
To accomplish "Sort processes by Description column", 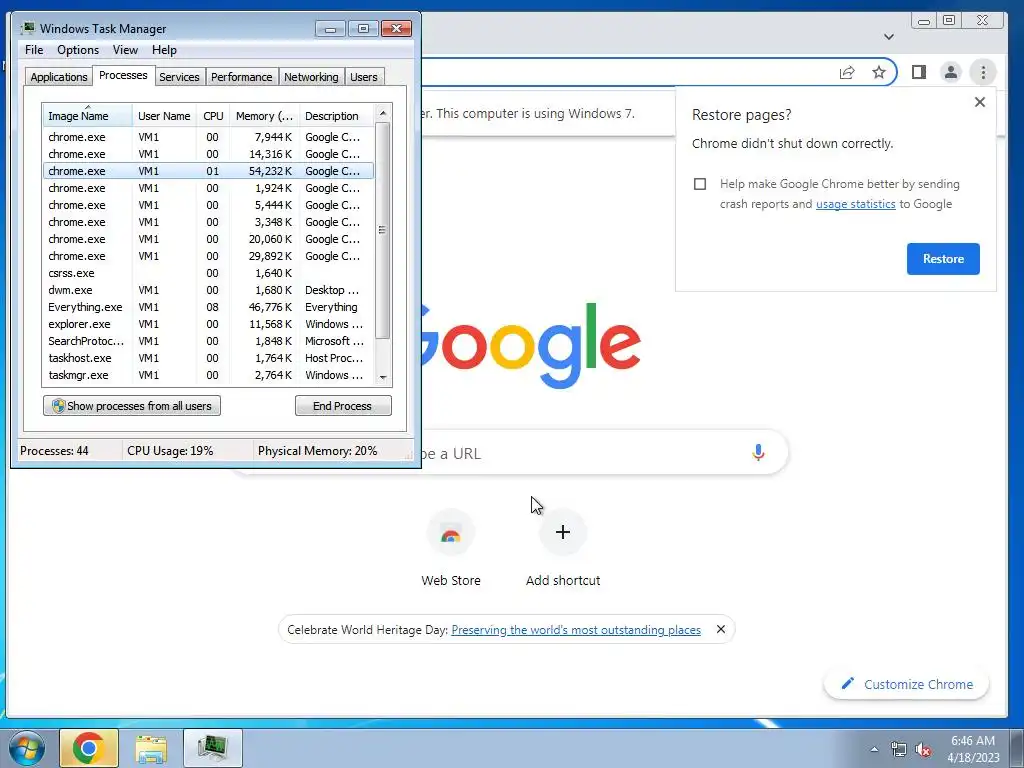I will [x=336, y=116].
